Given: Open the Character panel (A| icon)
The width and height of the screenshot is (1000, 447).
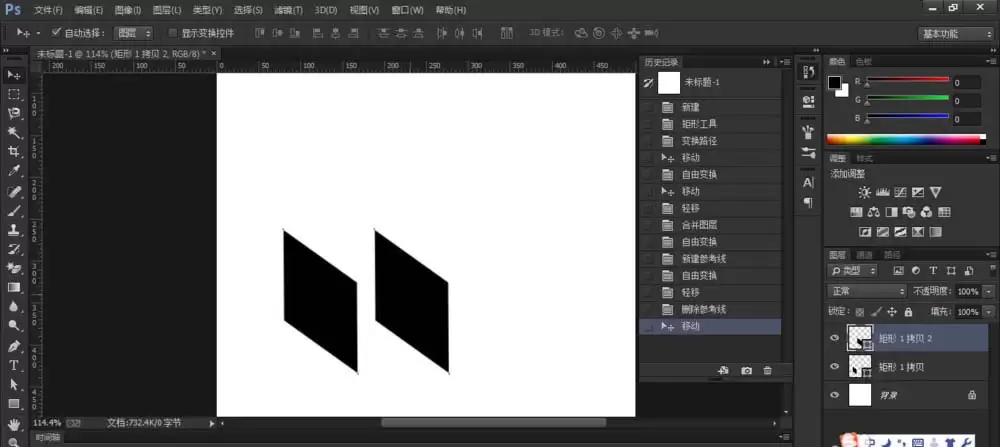Looking at the screenshot, I should (808, 183).
